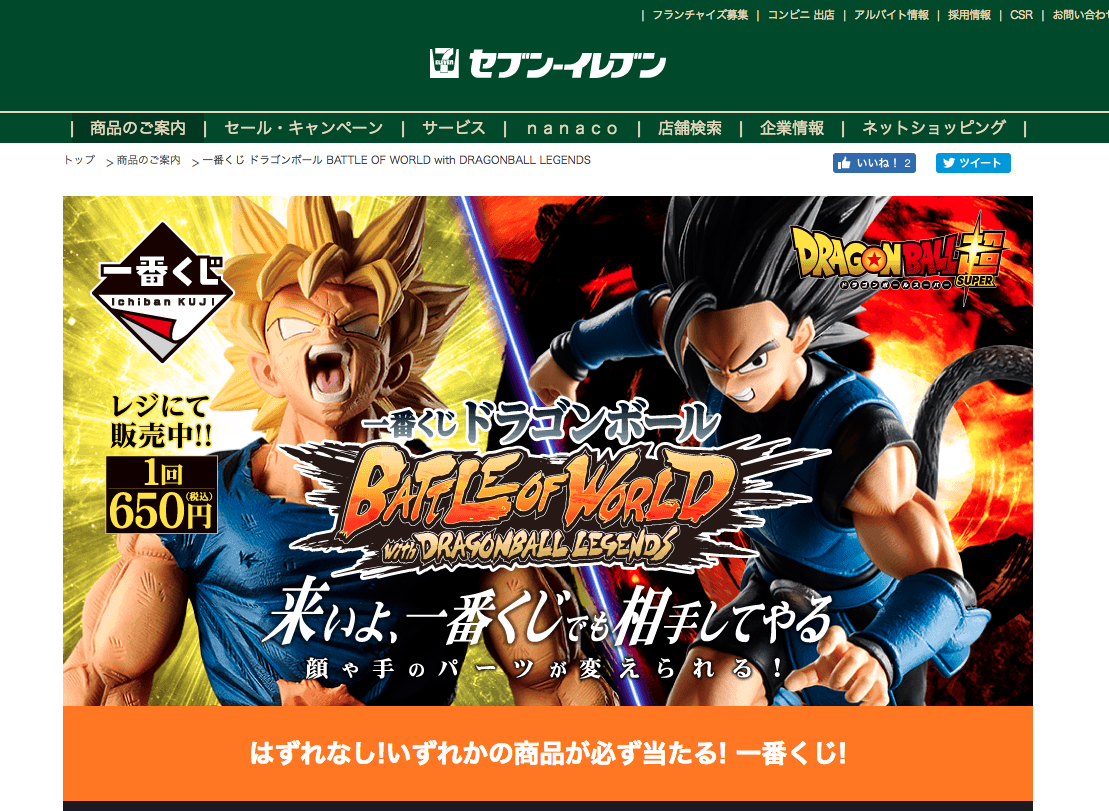Open the サービス menu item
Screen dimensions: 1109x811
[453, 128]
